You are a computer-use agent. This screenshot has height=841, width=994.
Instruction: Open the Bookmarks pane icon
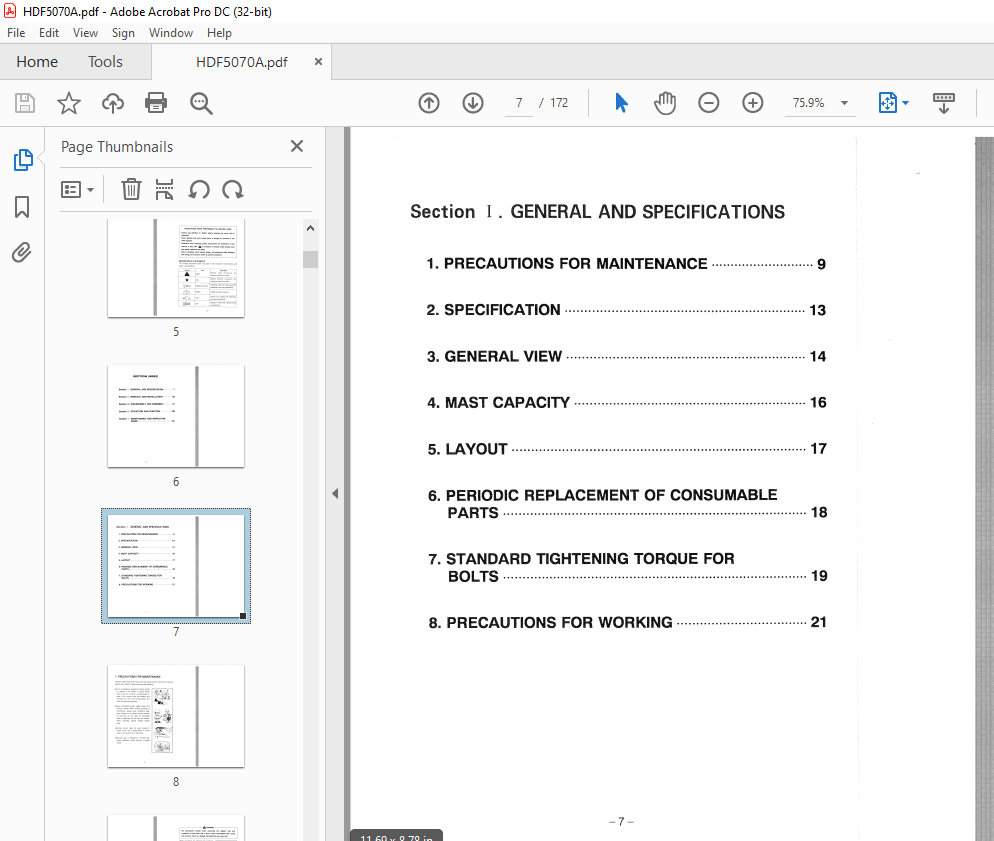[22, 207]
